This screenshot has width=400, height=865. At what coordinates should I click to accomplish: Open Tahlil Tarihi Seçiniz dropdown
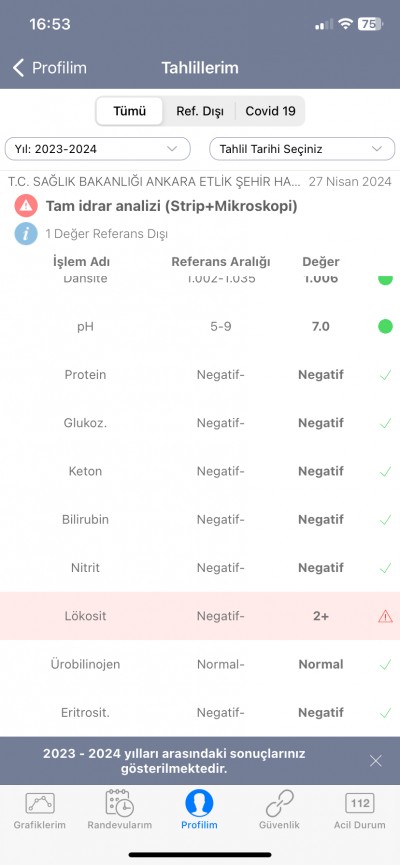pos(302,149)
